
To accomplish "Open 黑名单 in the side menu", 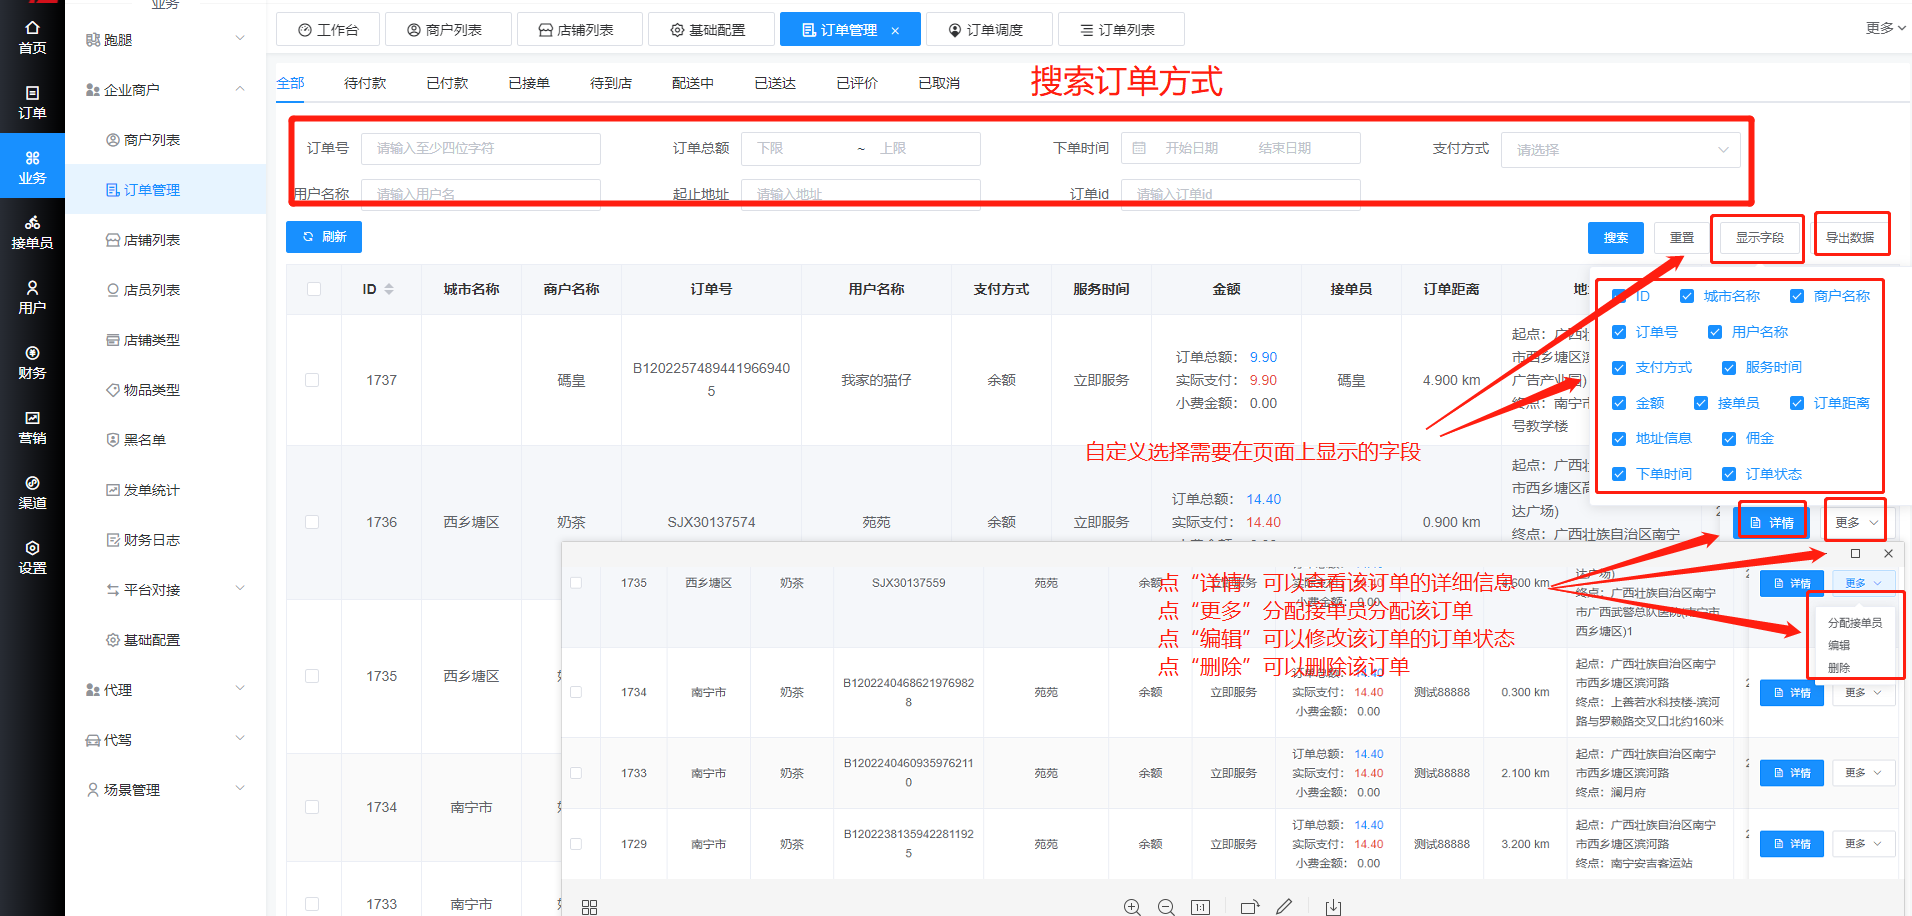I will [145, 440].
